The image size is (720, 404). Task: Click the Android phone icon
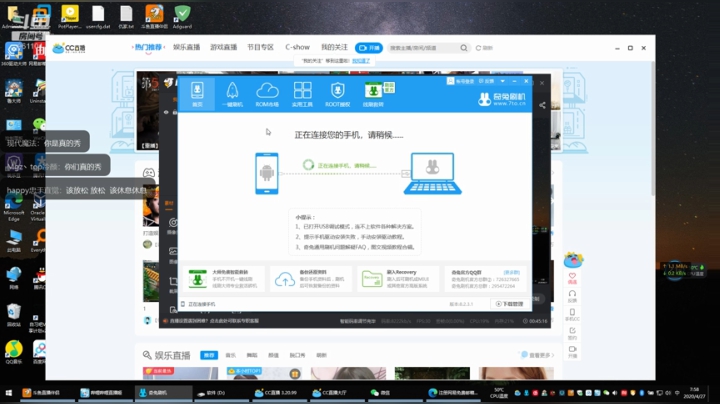tap(267, 174)
